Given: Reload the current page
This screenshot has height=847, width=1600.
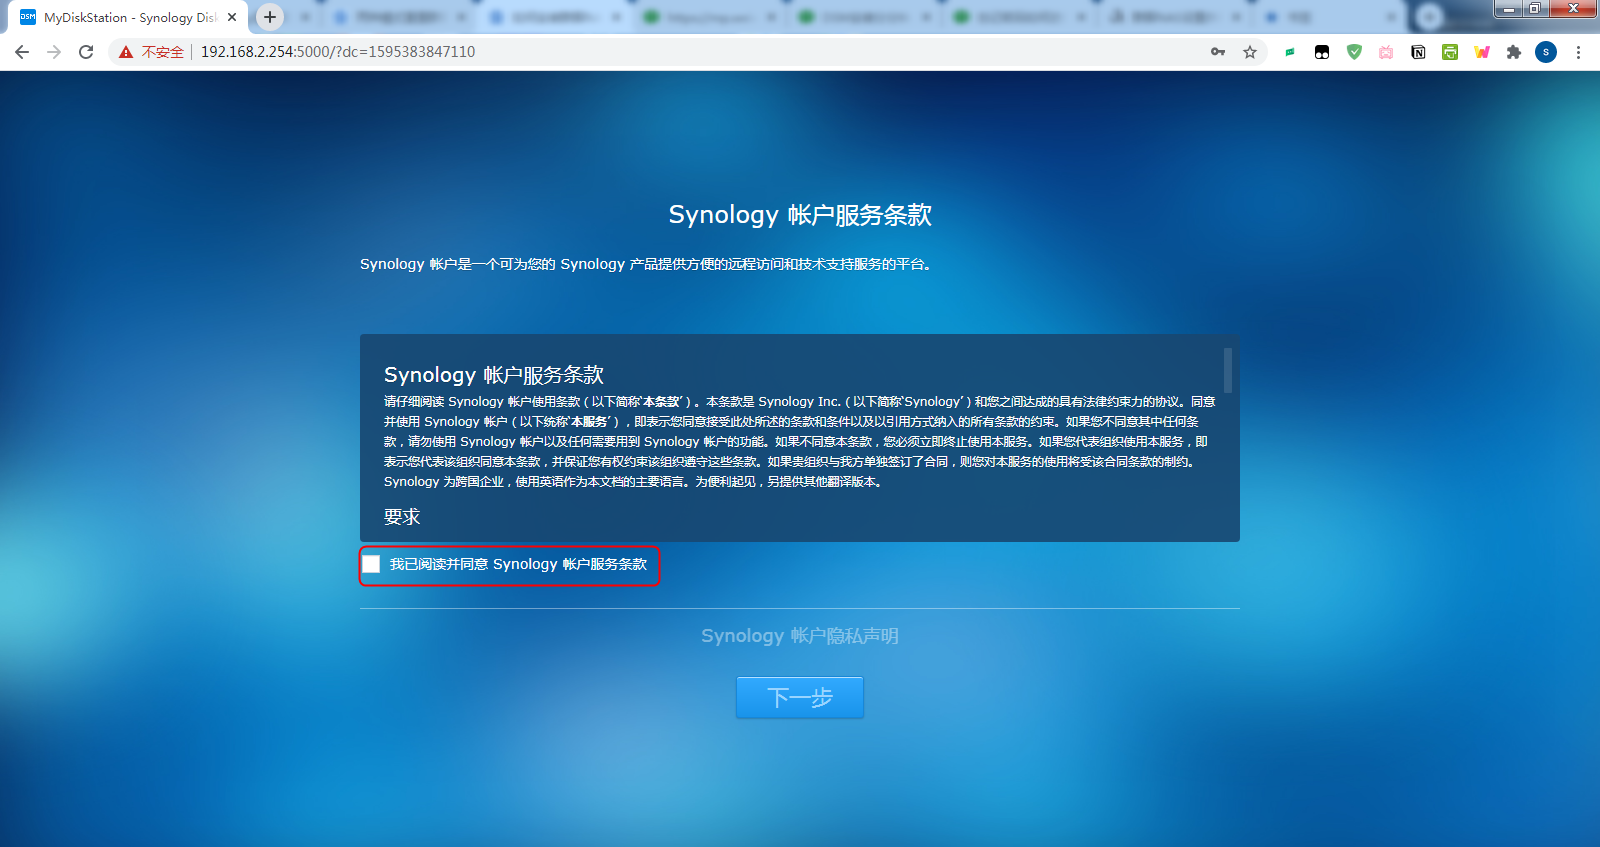Looking at the screenshot, I should pos(86,52).
